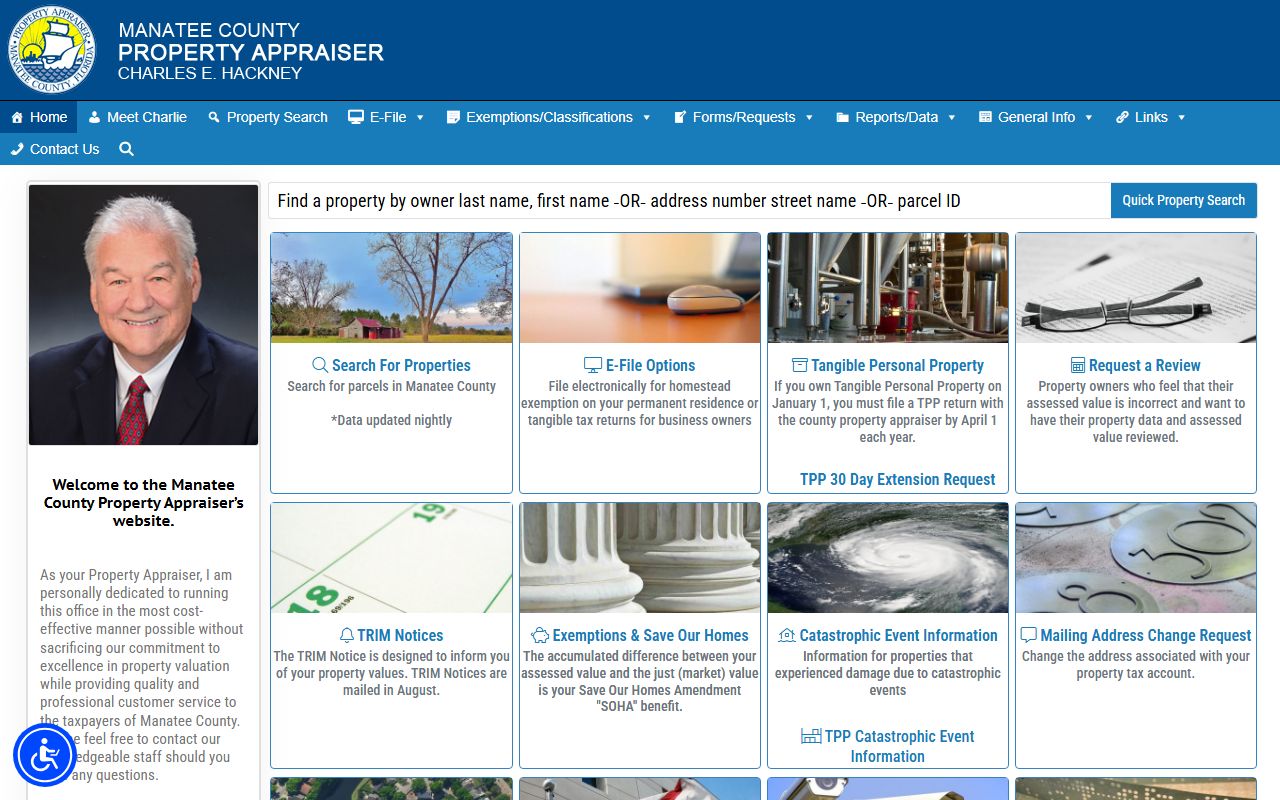Expand the Forms/Requests dropdown arrow
Viewport: 1280px width, 800px height.
809,117
